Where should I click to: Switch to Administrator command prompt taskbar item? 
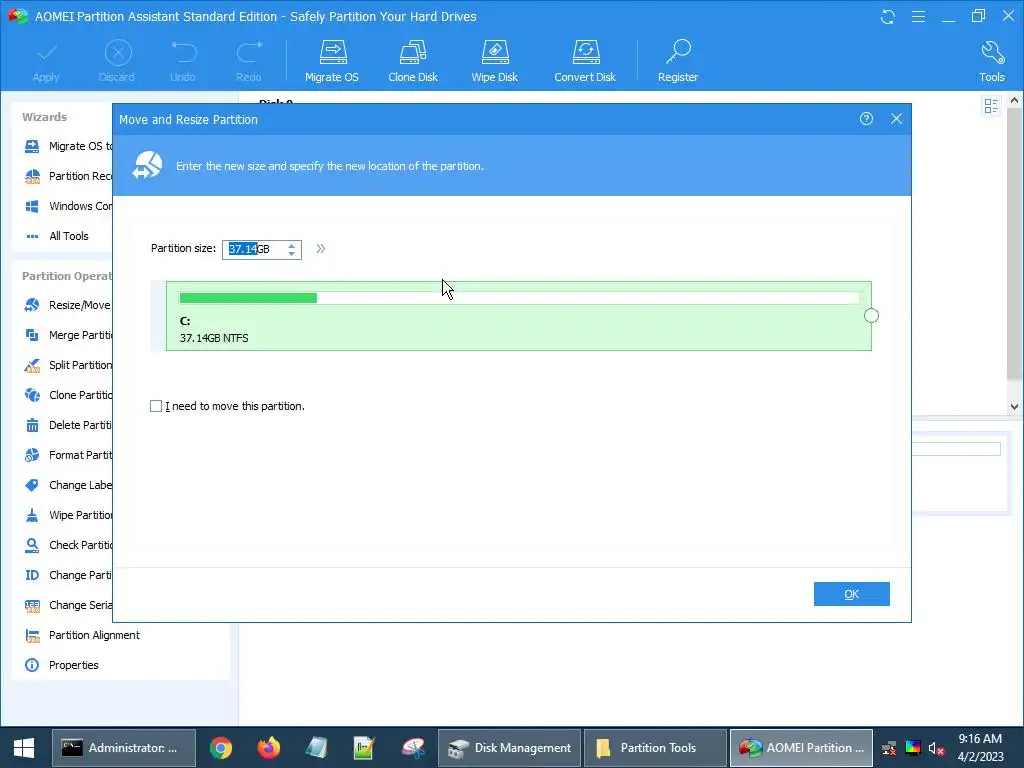click(123, 748)
